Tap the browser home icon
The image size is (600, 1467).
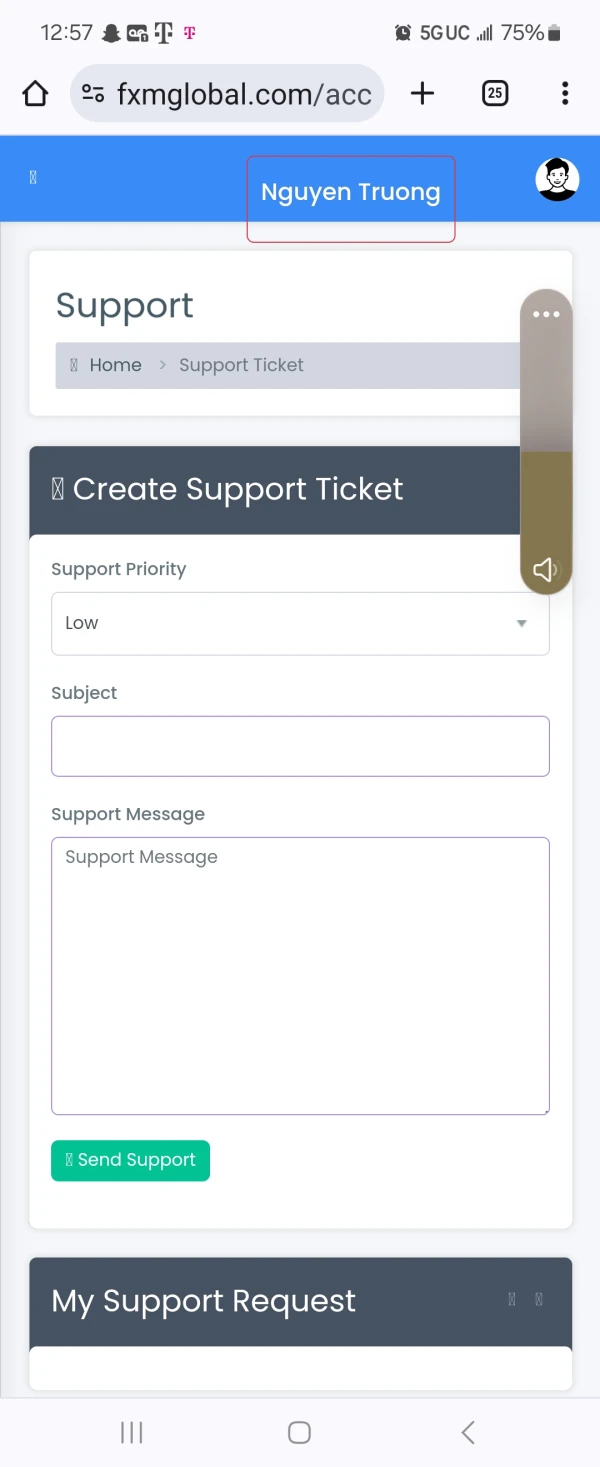click(x=35, y=94)
